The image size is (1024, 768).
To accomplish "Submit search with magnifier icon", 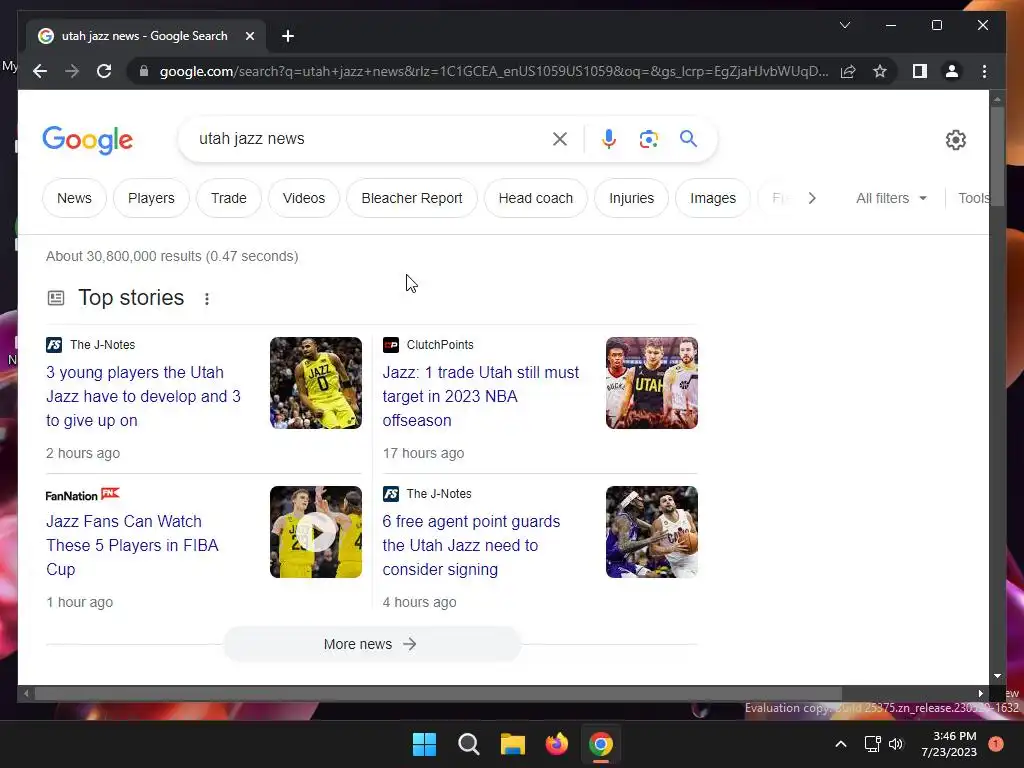I will point(688,138).
